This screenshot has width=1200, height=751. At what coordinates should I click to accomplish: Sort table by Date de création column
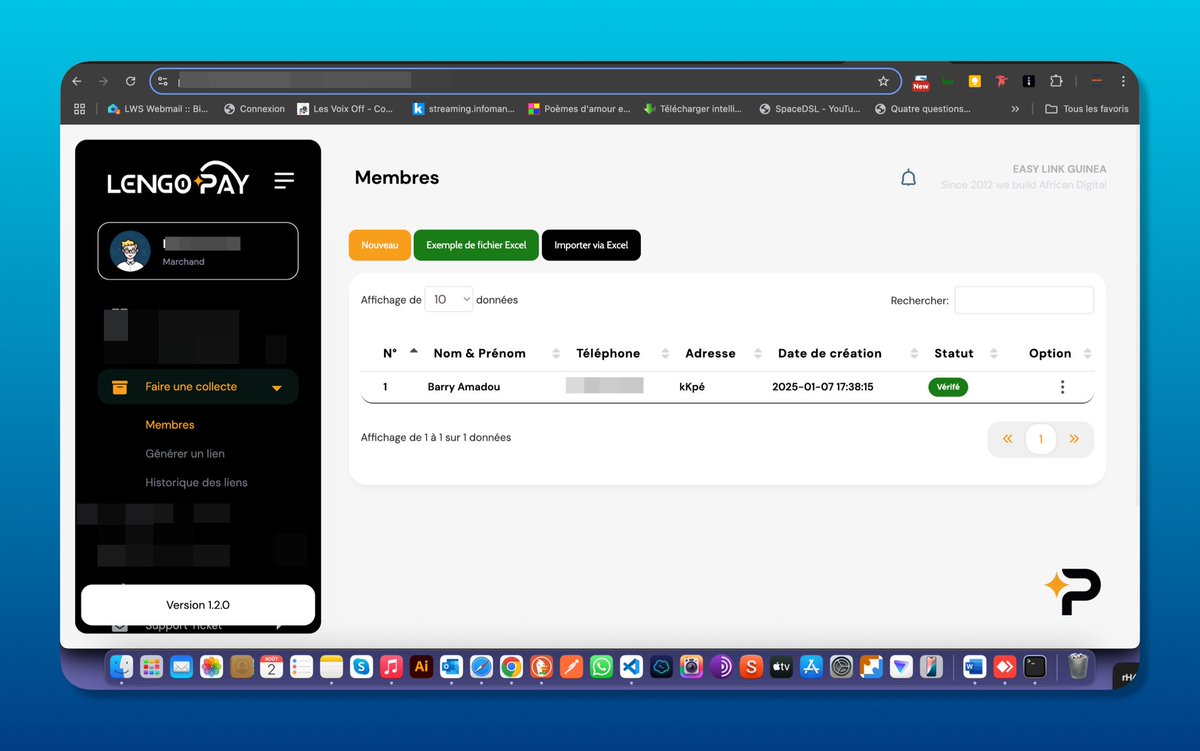[848, 353]
